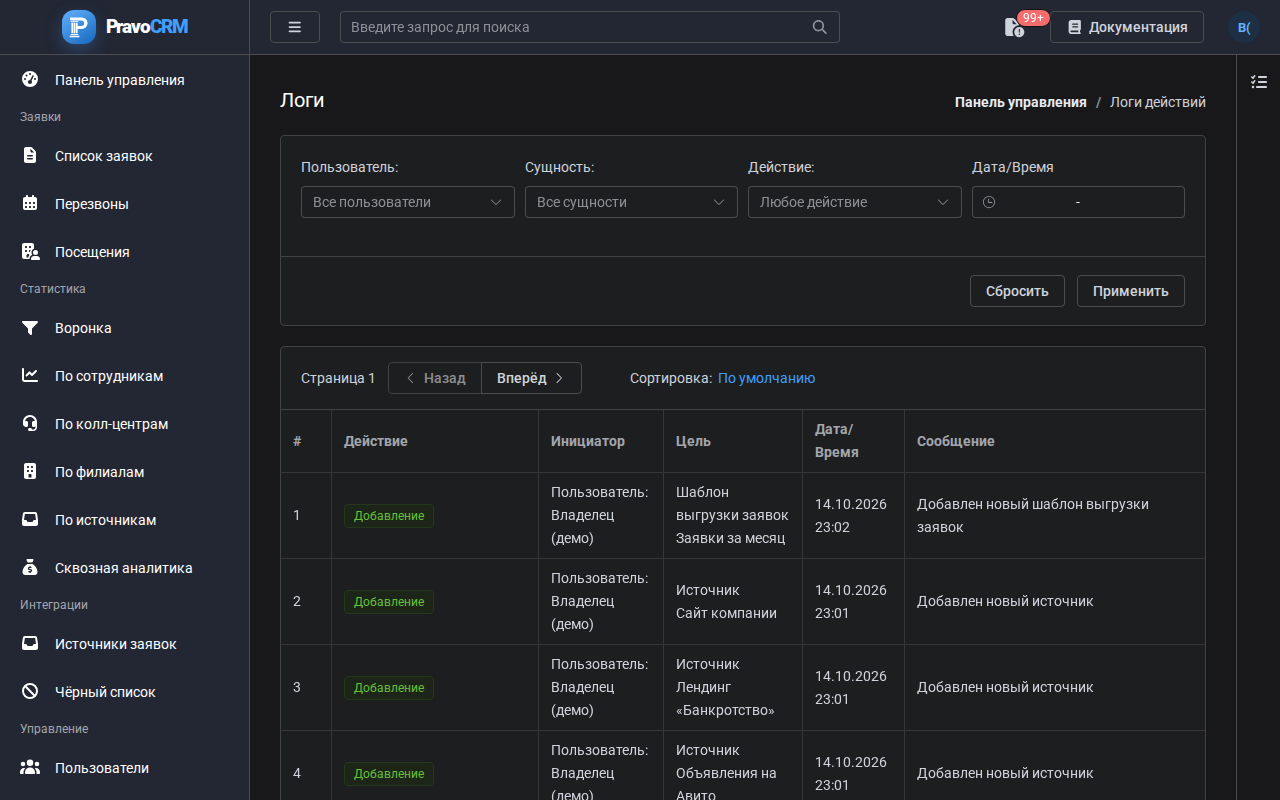
Task: Click the Логи page title
Action: (x=302, y=100)
